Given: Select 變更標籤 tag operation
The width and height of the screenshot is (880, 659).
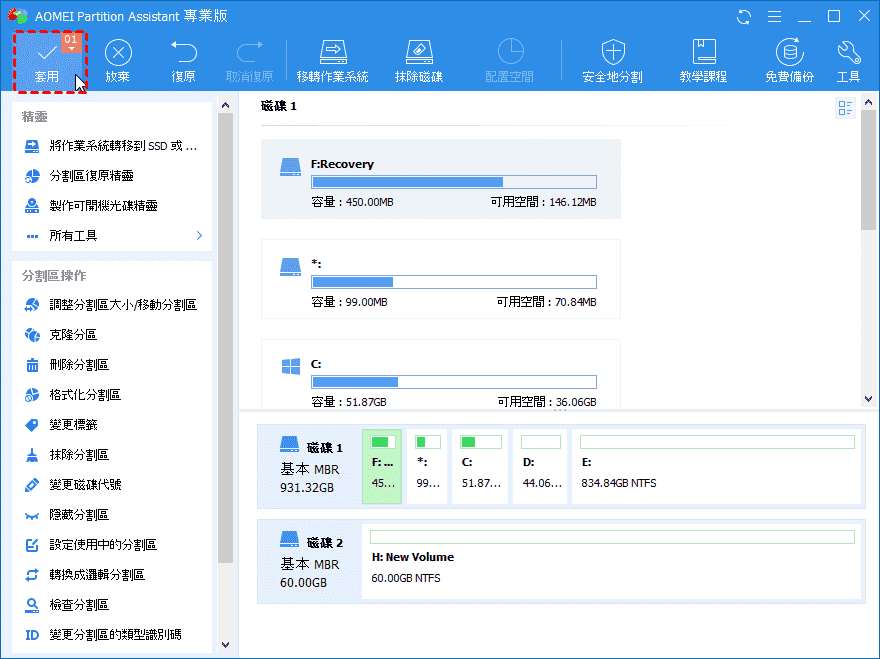Looking at the screenshot, I should click(x=111, y=424).
